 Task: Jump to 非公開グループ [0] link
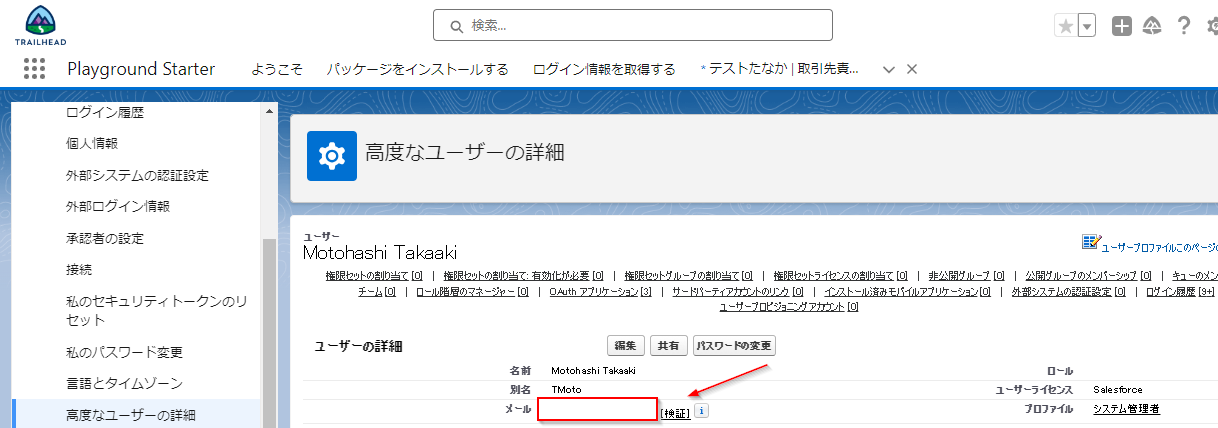pos(966,276)
